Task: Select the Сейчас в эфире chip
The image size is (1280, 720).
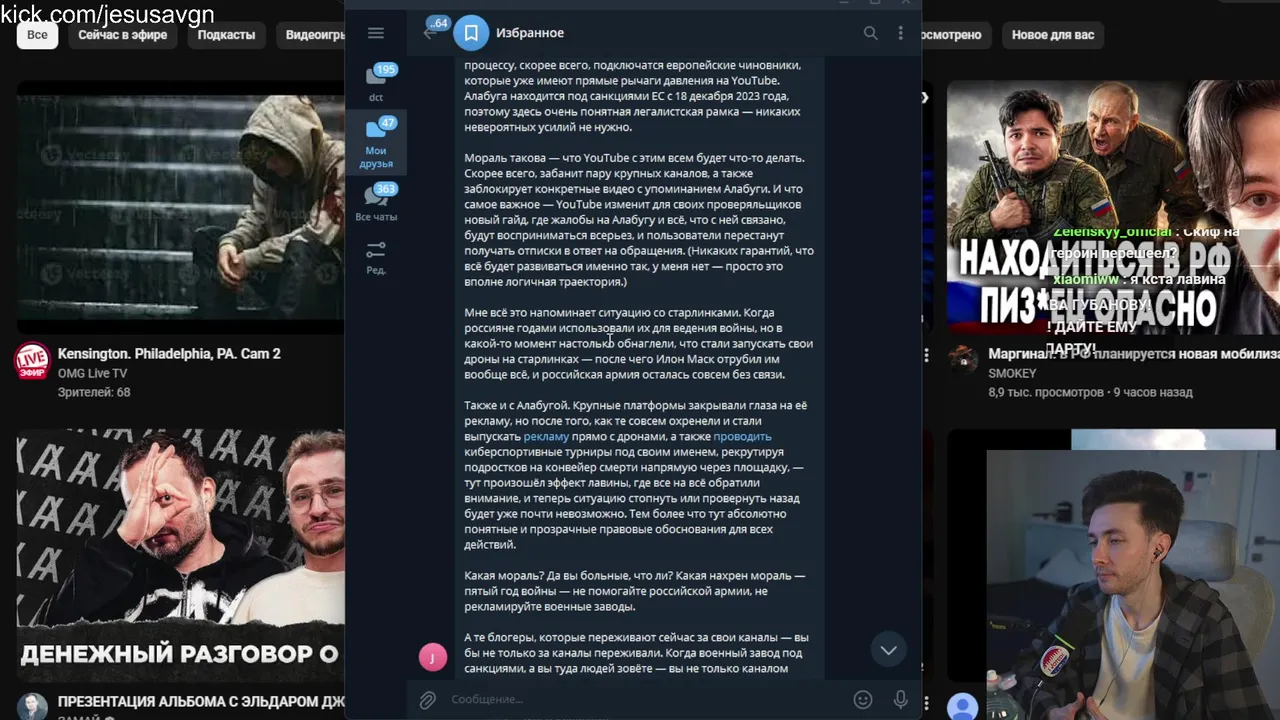Action: 123,35
